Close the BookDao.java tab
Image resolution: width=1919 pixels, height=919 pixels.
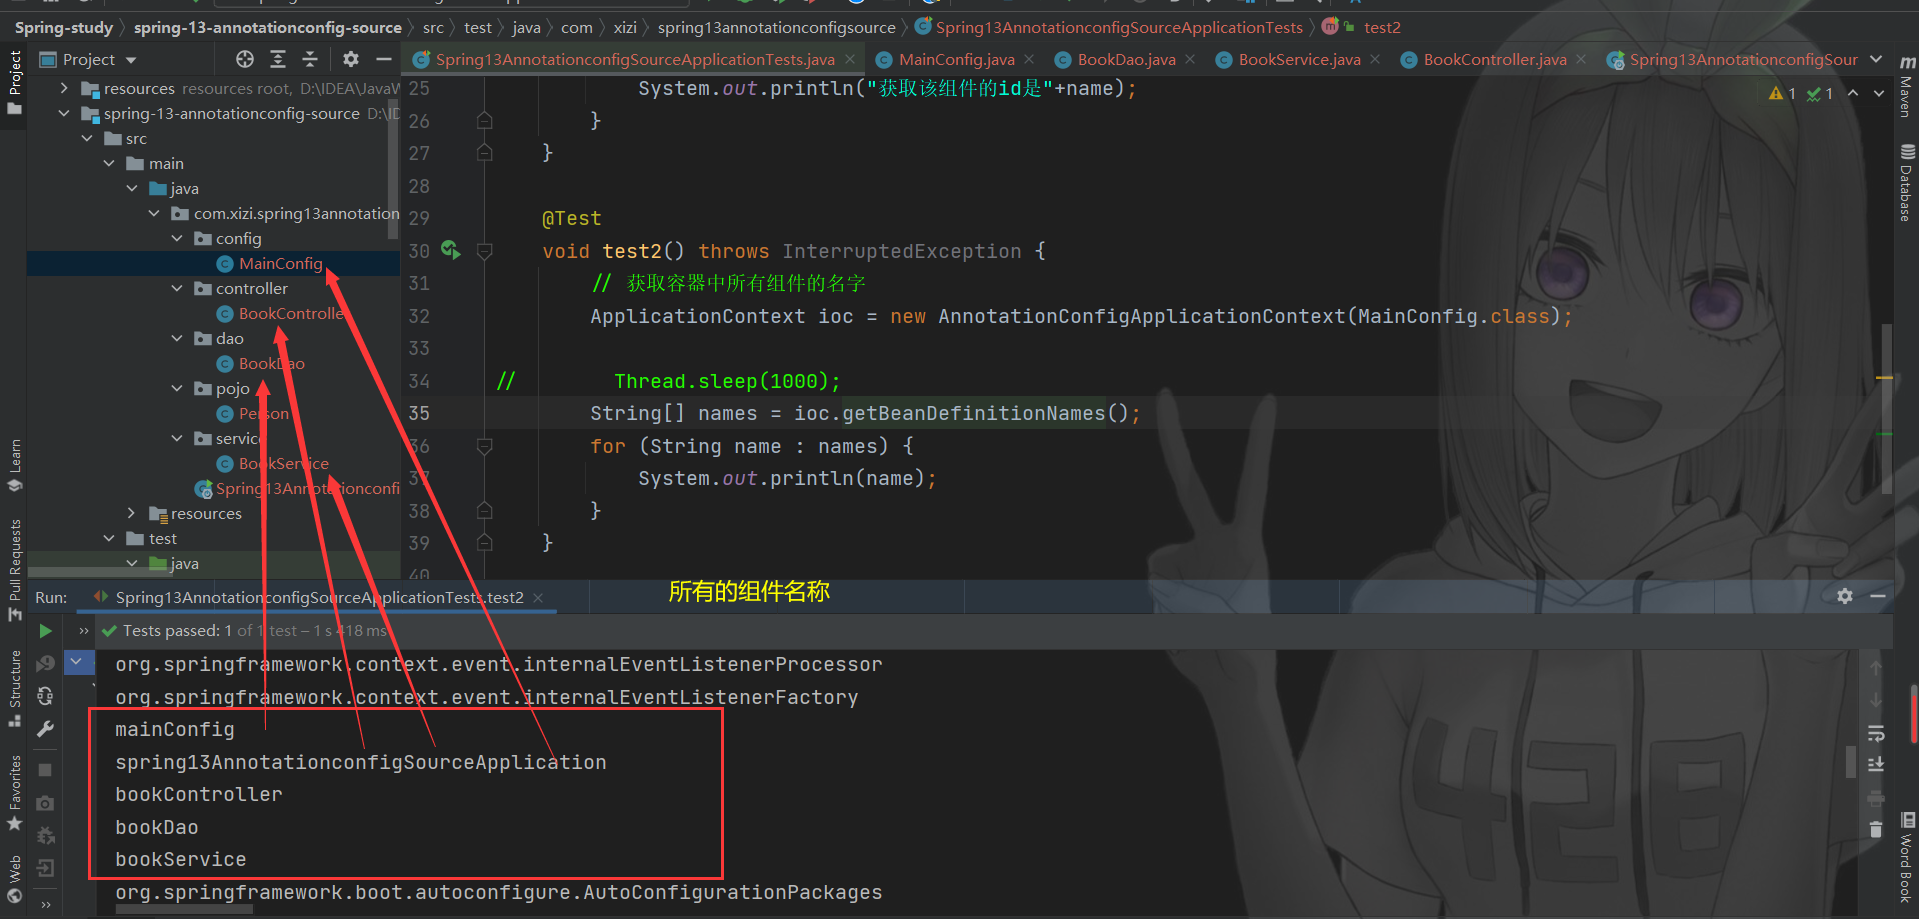(1190, 60)
